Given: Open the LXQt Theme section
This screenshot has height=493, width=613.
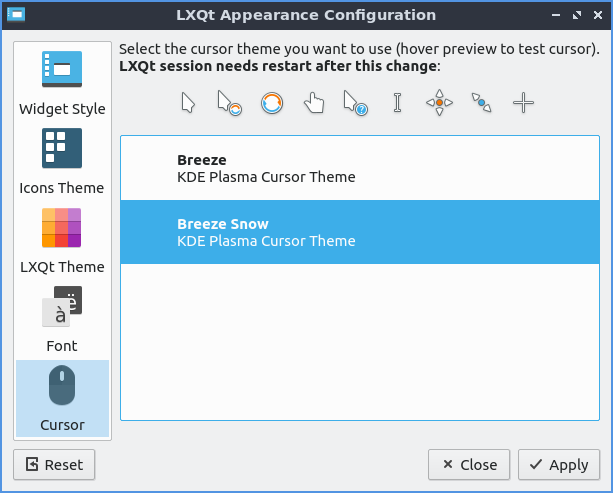Looking at the screenshot, I should 62,241.
